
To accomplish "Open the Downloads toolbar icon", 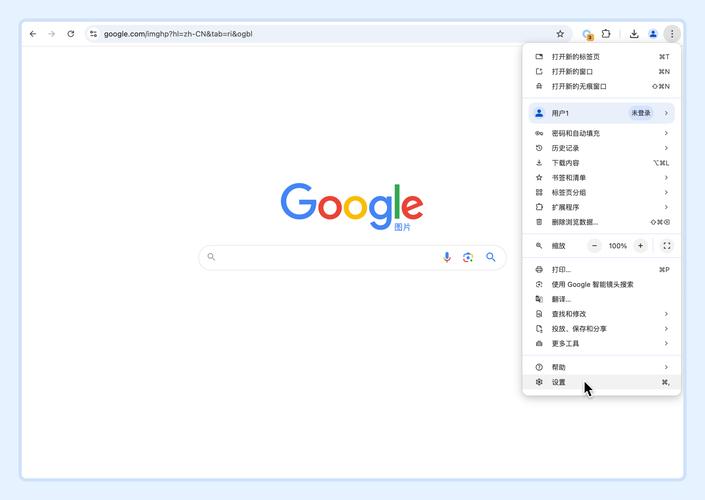I will point(634,34).
